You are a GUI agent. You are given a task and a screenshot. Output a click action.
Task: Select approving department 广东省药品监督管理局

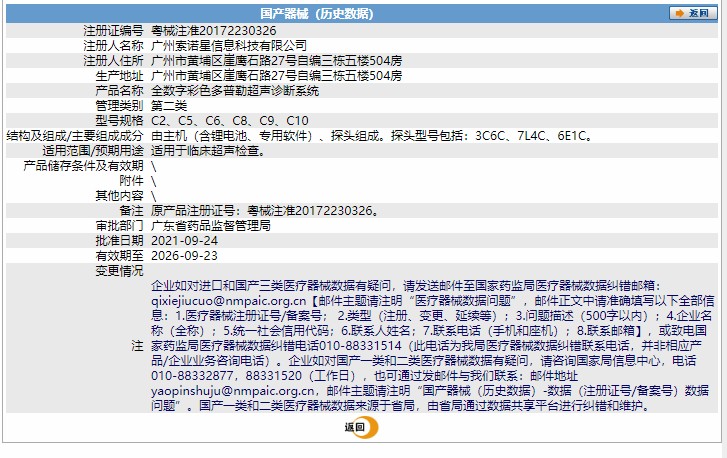[211, 226]
